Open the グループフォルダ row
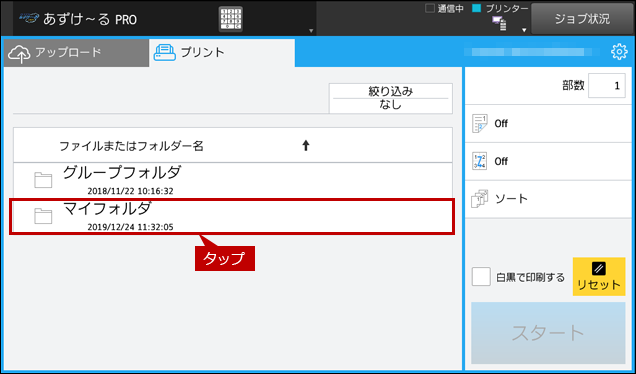 point(233,181)
